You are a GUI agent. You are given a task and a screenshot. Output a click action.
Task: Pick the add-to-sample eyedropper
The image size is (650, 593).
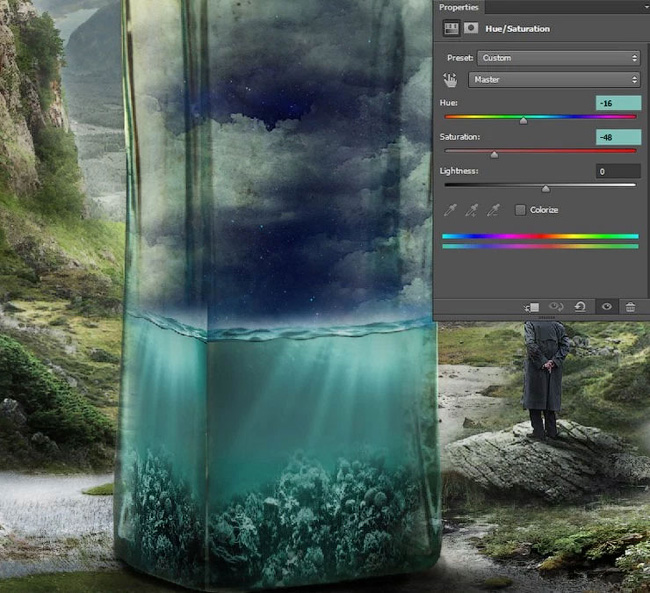471,210
